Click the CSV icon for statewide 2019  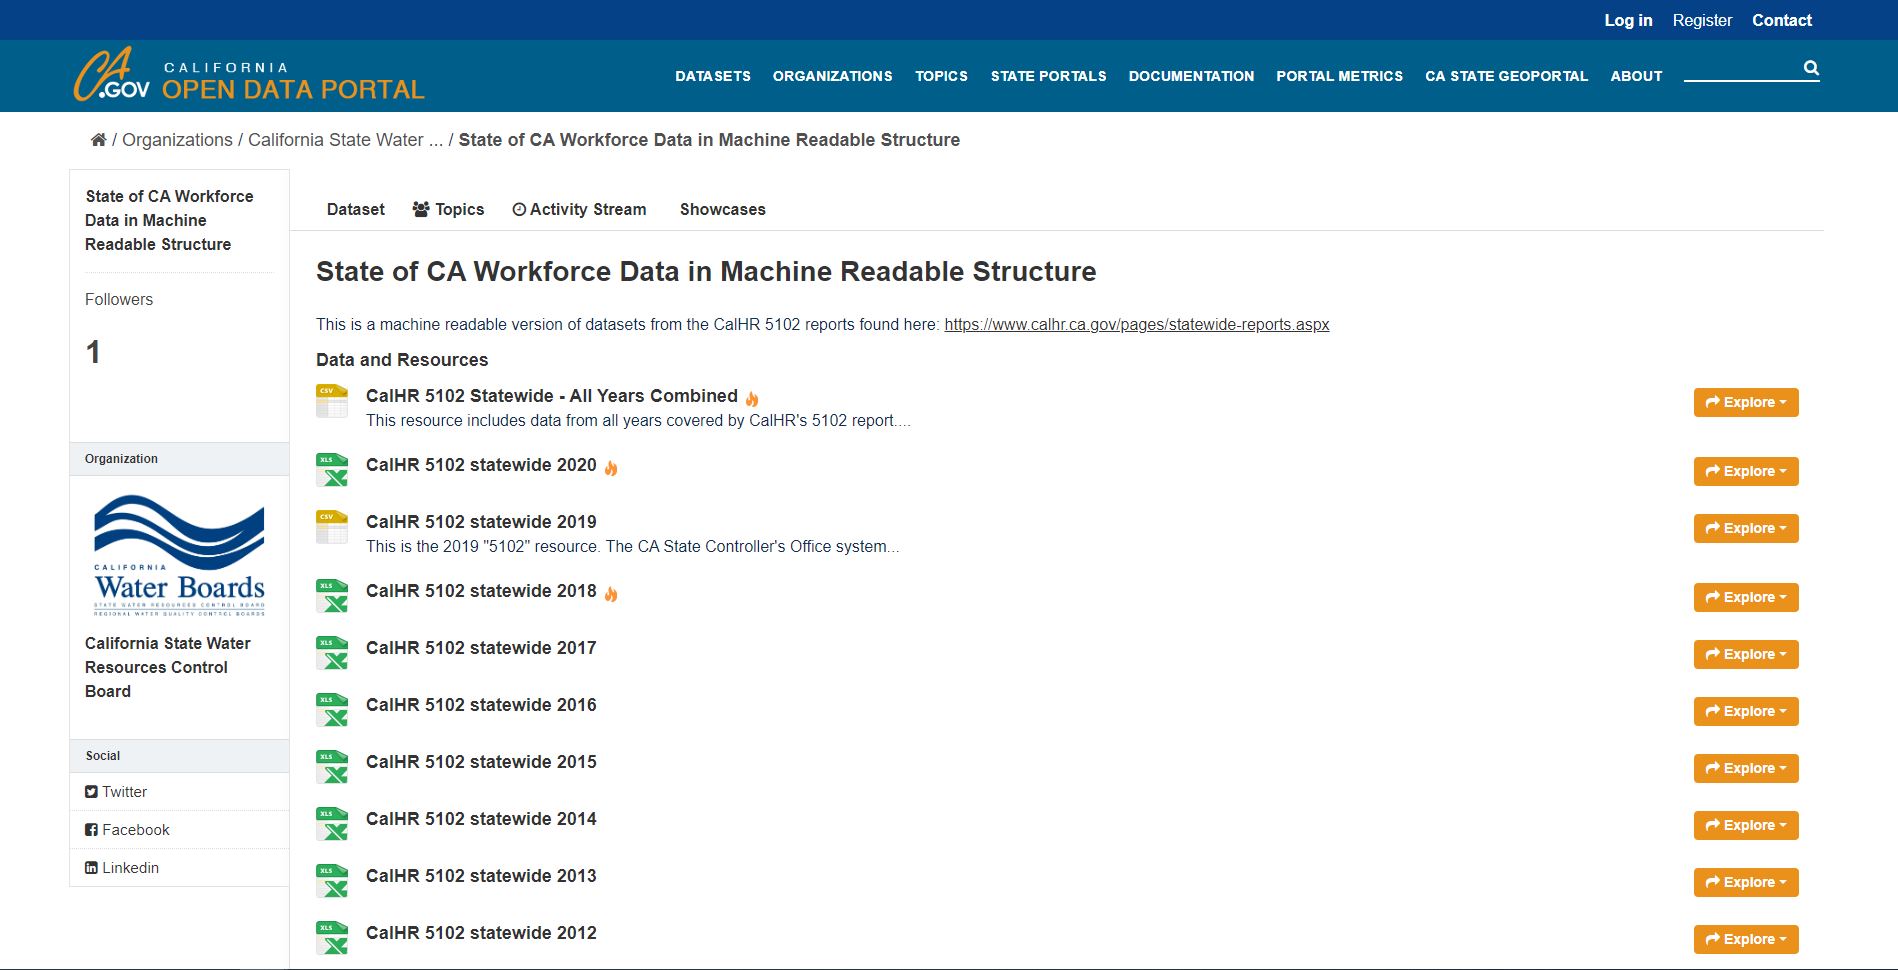pos(332,527)
